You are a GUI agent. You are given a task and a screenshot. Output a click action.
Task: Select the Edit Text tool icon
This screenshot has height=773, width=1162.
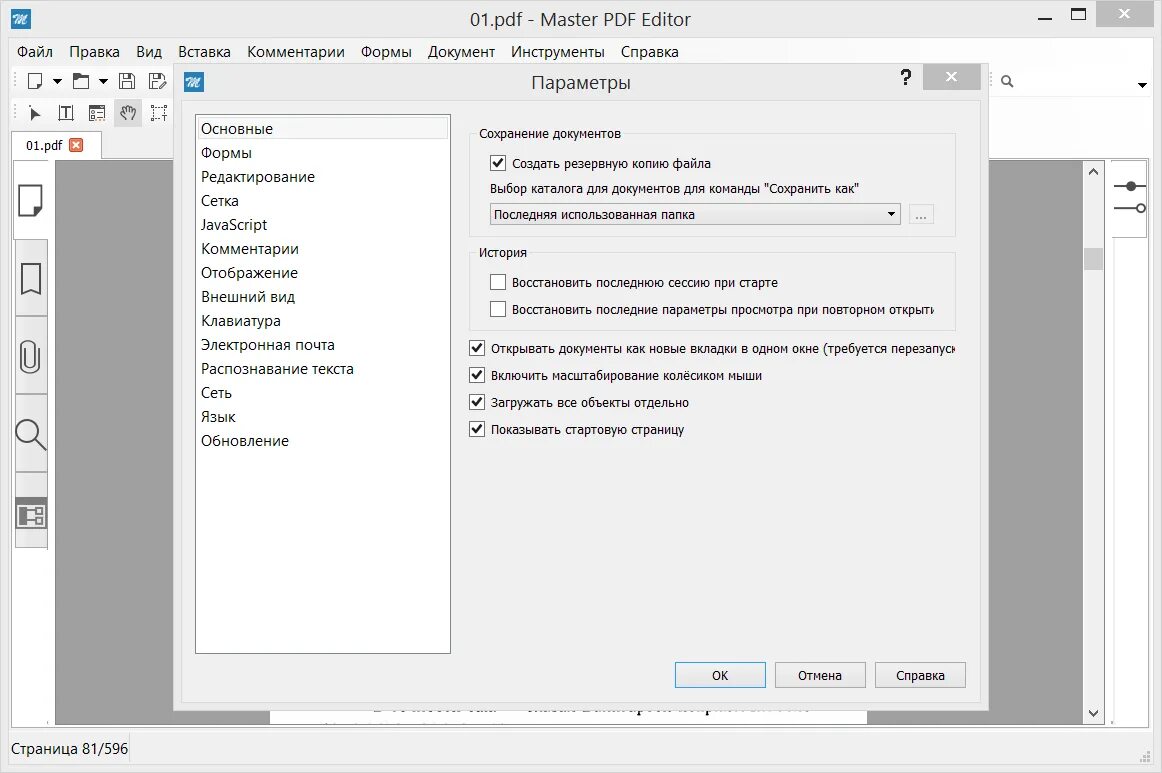coord(66,113)
